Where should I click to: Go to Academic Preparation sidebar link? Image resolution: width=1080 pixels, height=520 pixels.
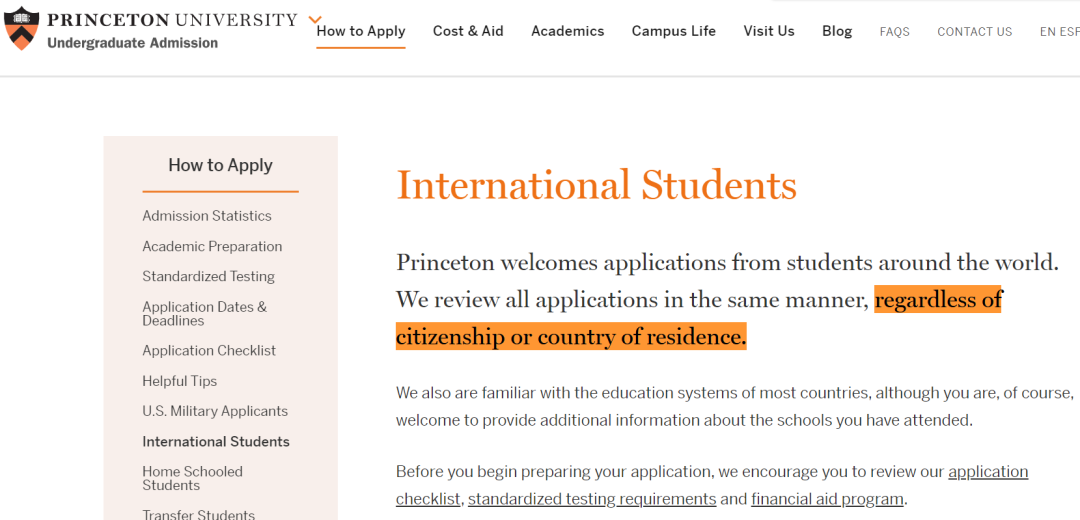(x=212, y=246)
